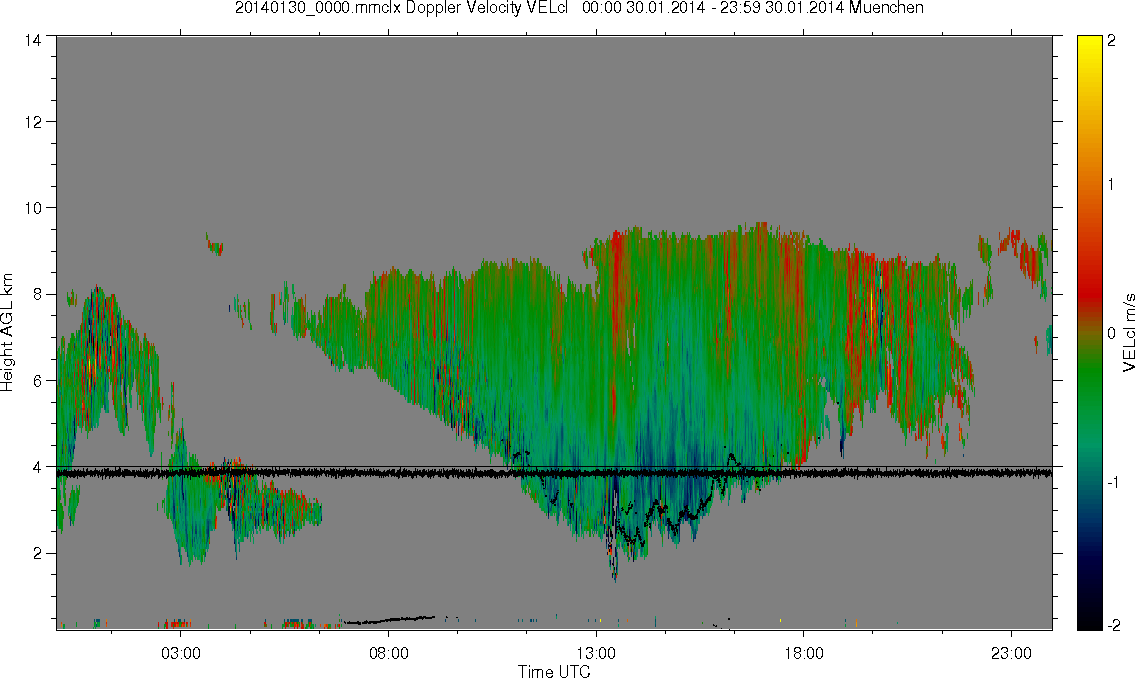Click the "Time UTC" x-axis label
This screenshot has width=1135, height=678.
pyautogui.click(x=554, y=671)
